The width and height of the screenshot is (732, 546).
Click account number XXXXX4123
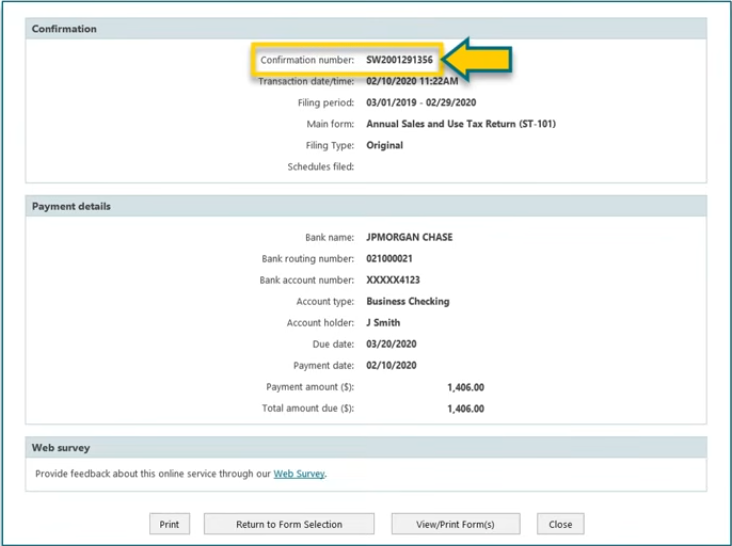tap(393, 280)
